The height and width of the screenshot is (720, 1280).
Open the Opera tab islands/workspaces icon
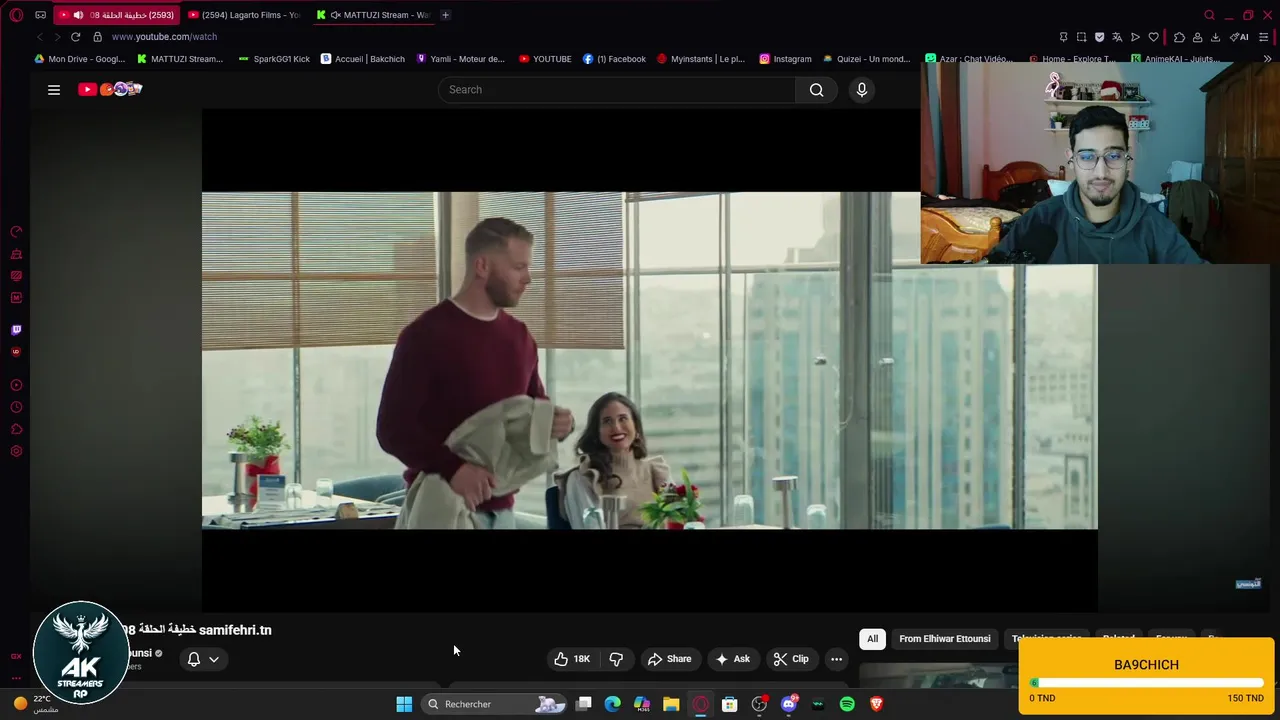40,15
